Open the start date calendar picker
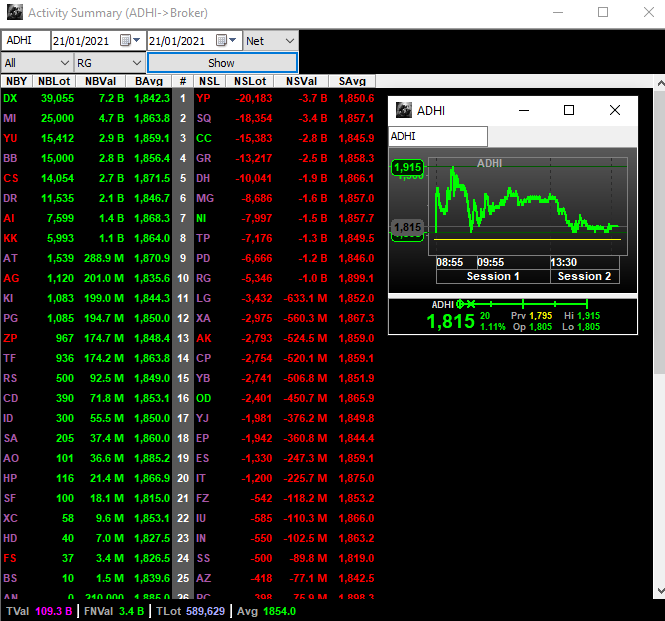The image size is (665, 621). 130,40
